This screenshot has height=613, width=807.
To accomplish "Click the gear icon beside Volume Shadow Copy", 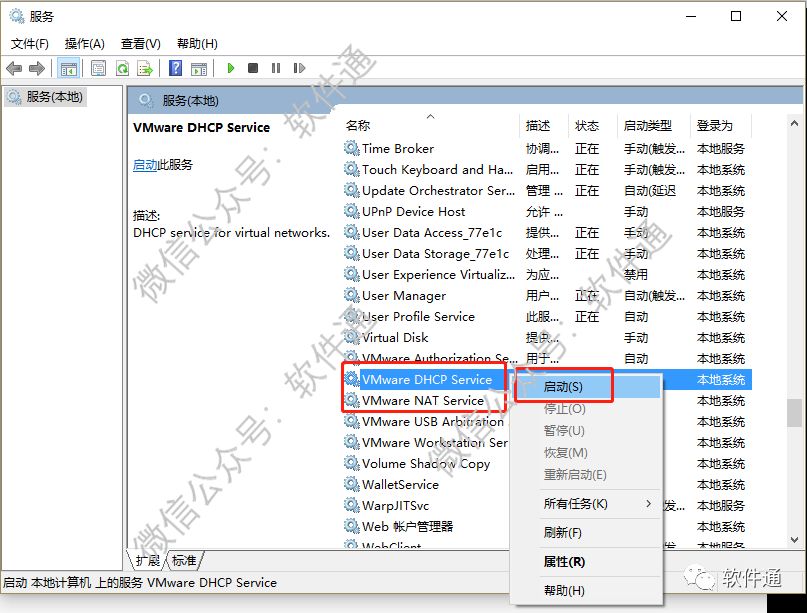I will tap(352, 463).
